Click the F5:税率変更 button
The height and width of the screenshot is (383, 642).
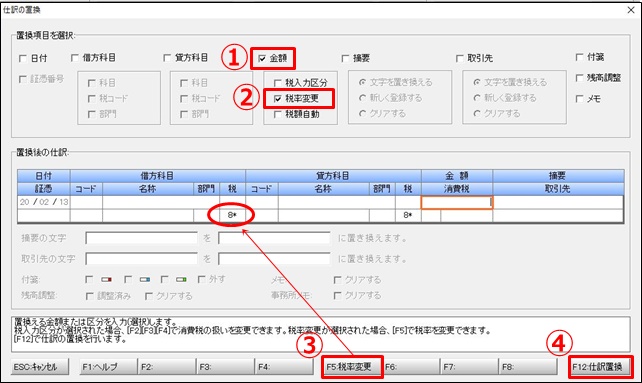(353, 367)
